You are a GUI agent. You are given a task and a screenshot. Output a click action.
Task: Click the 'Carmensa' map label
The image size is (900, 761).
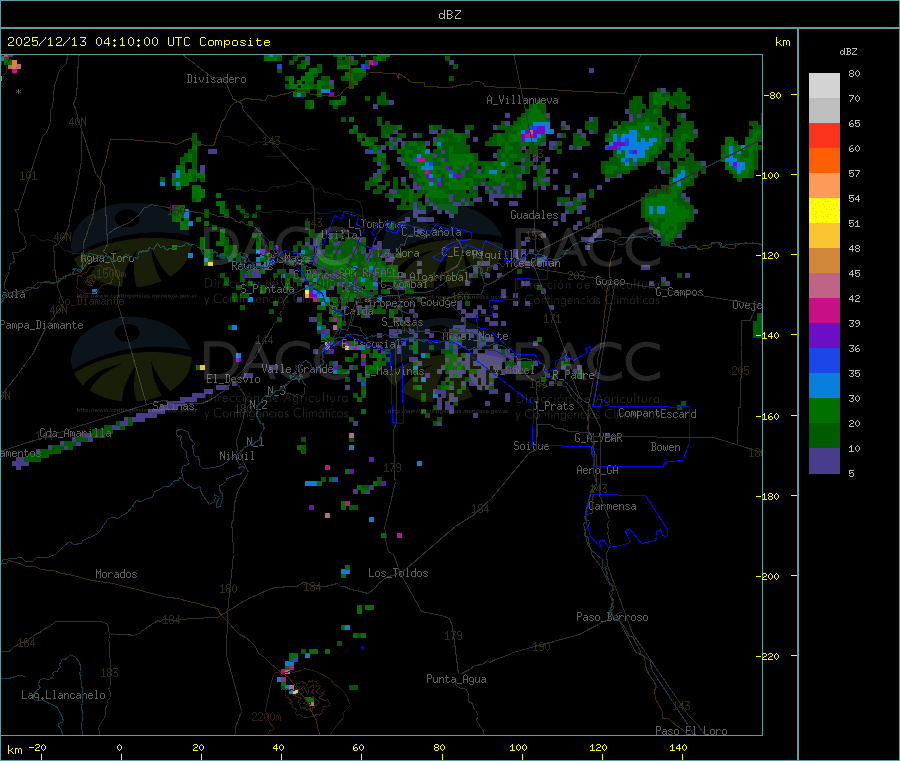[x=612, y=506]
